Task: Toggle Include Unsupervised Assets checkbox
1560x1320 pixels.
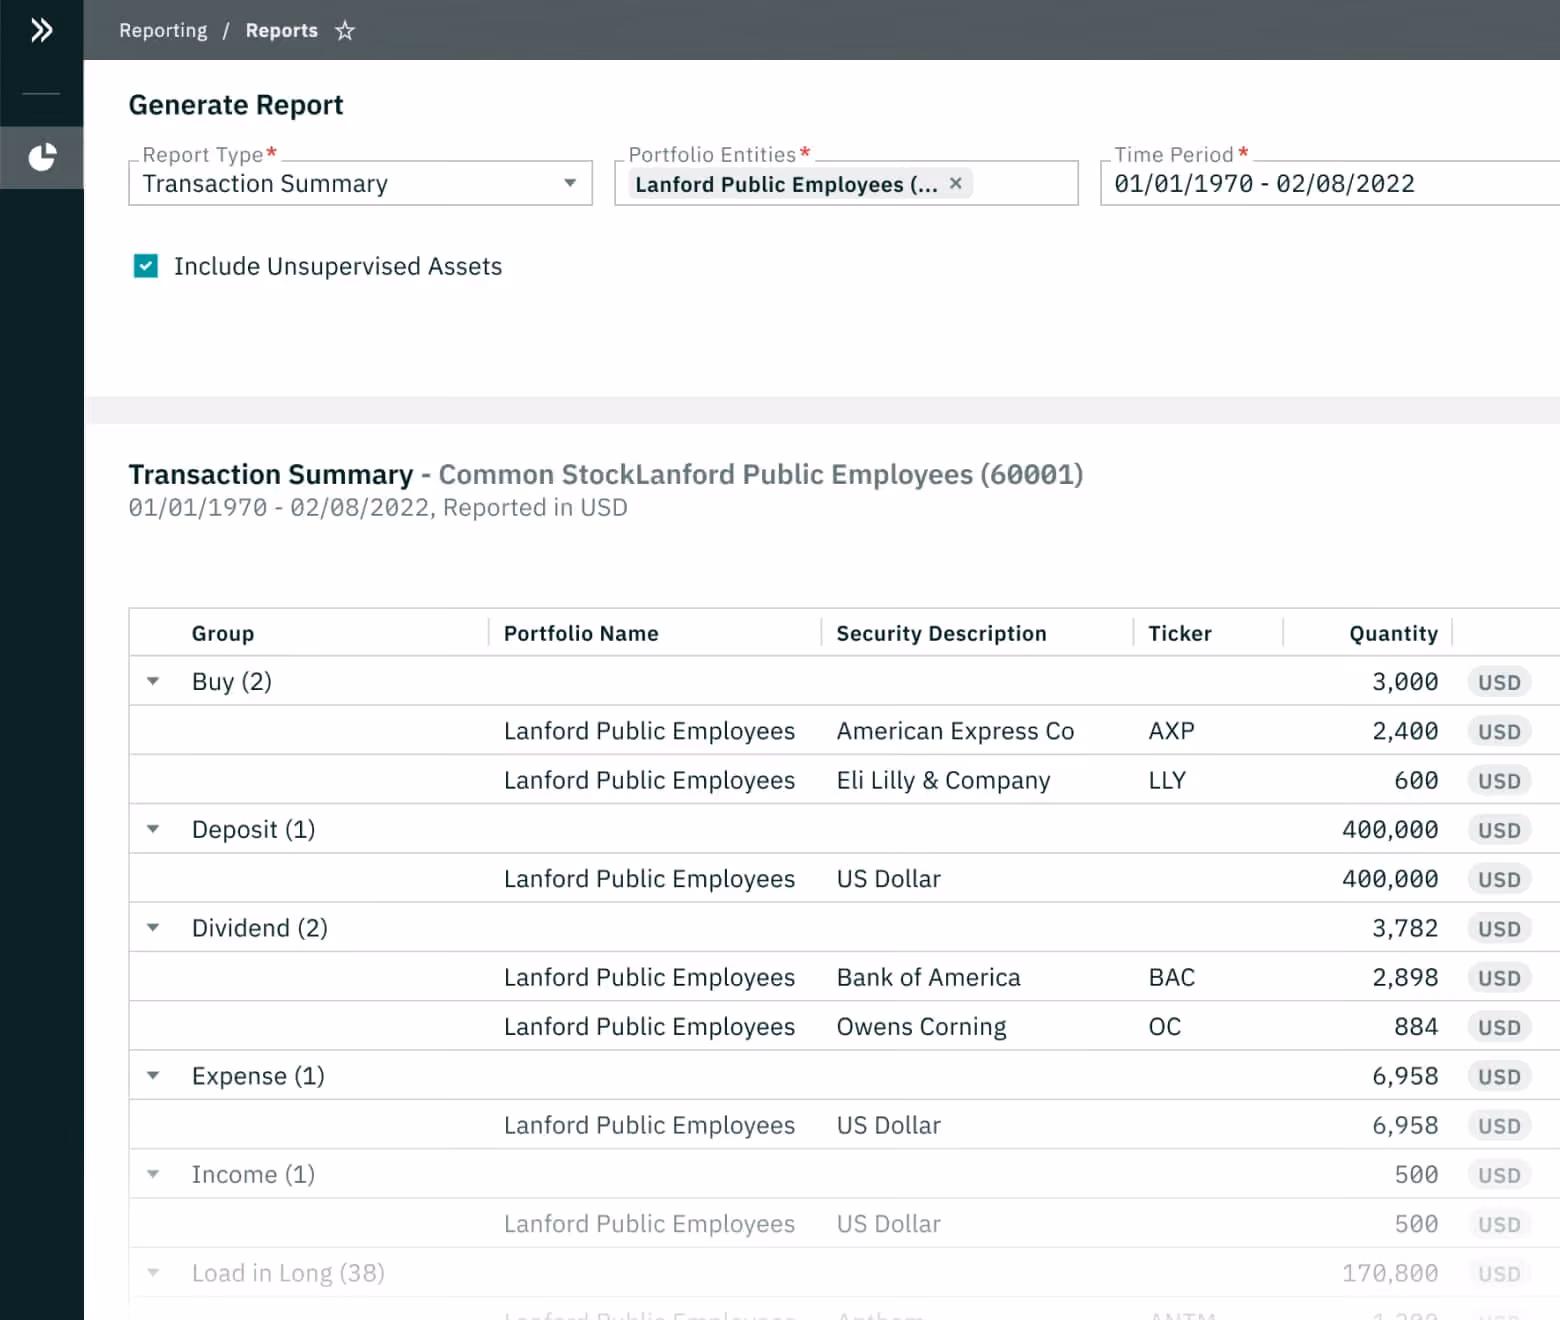Action: (x=146, y=266)
